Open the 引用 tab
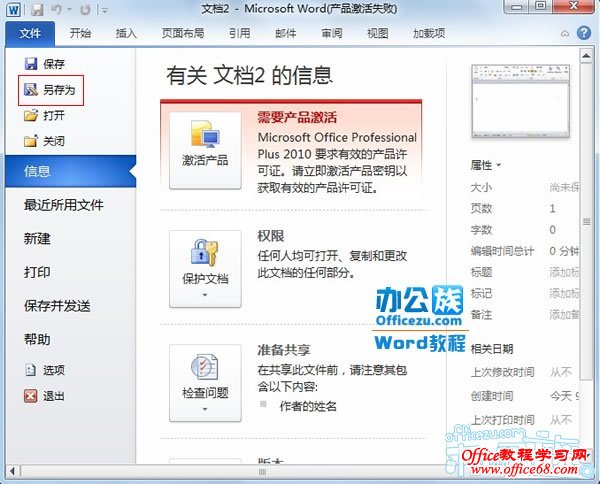 coord(240,33)
